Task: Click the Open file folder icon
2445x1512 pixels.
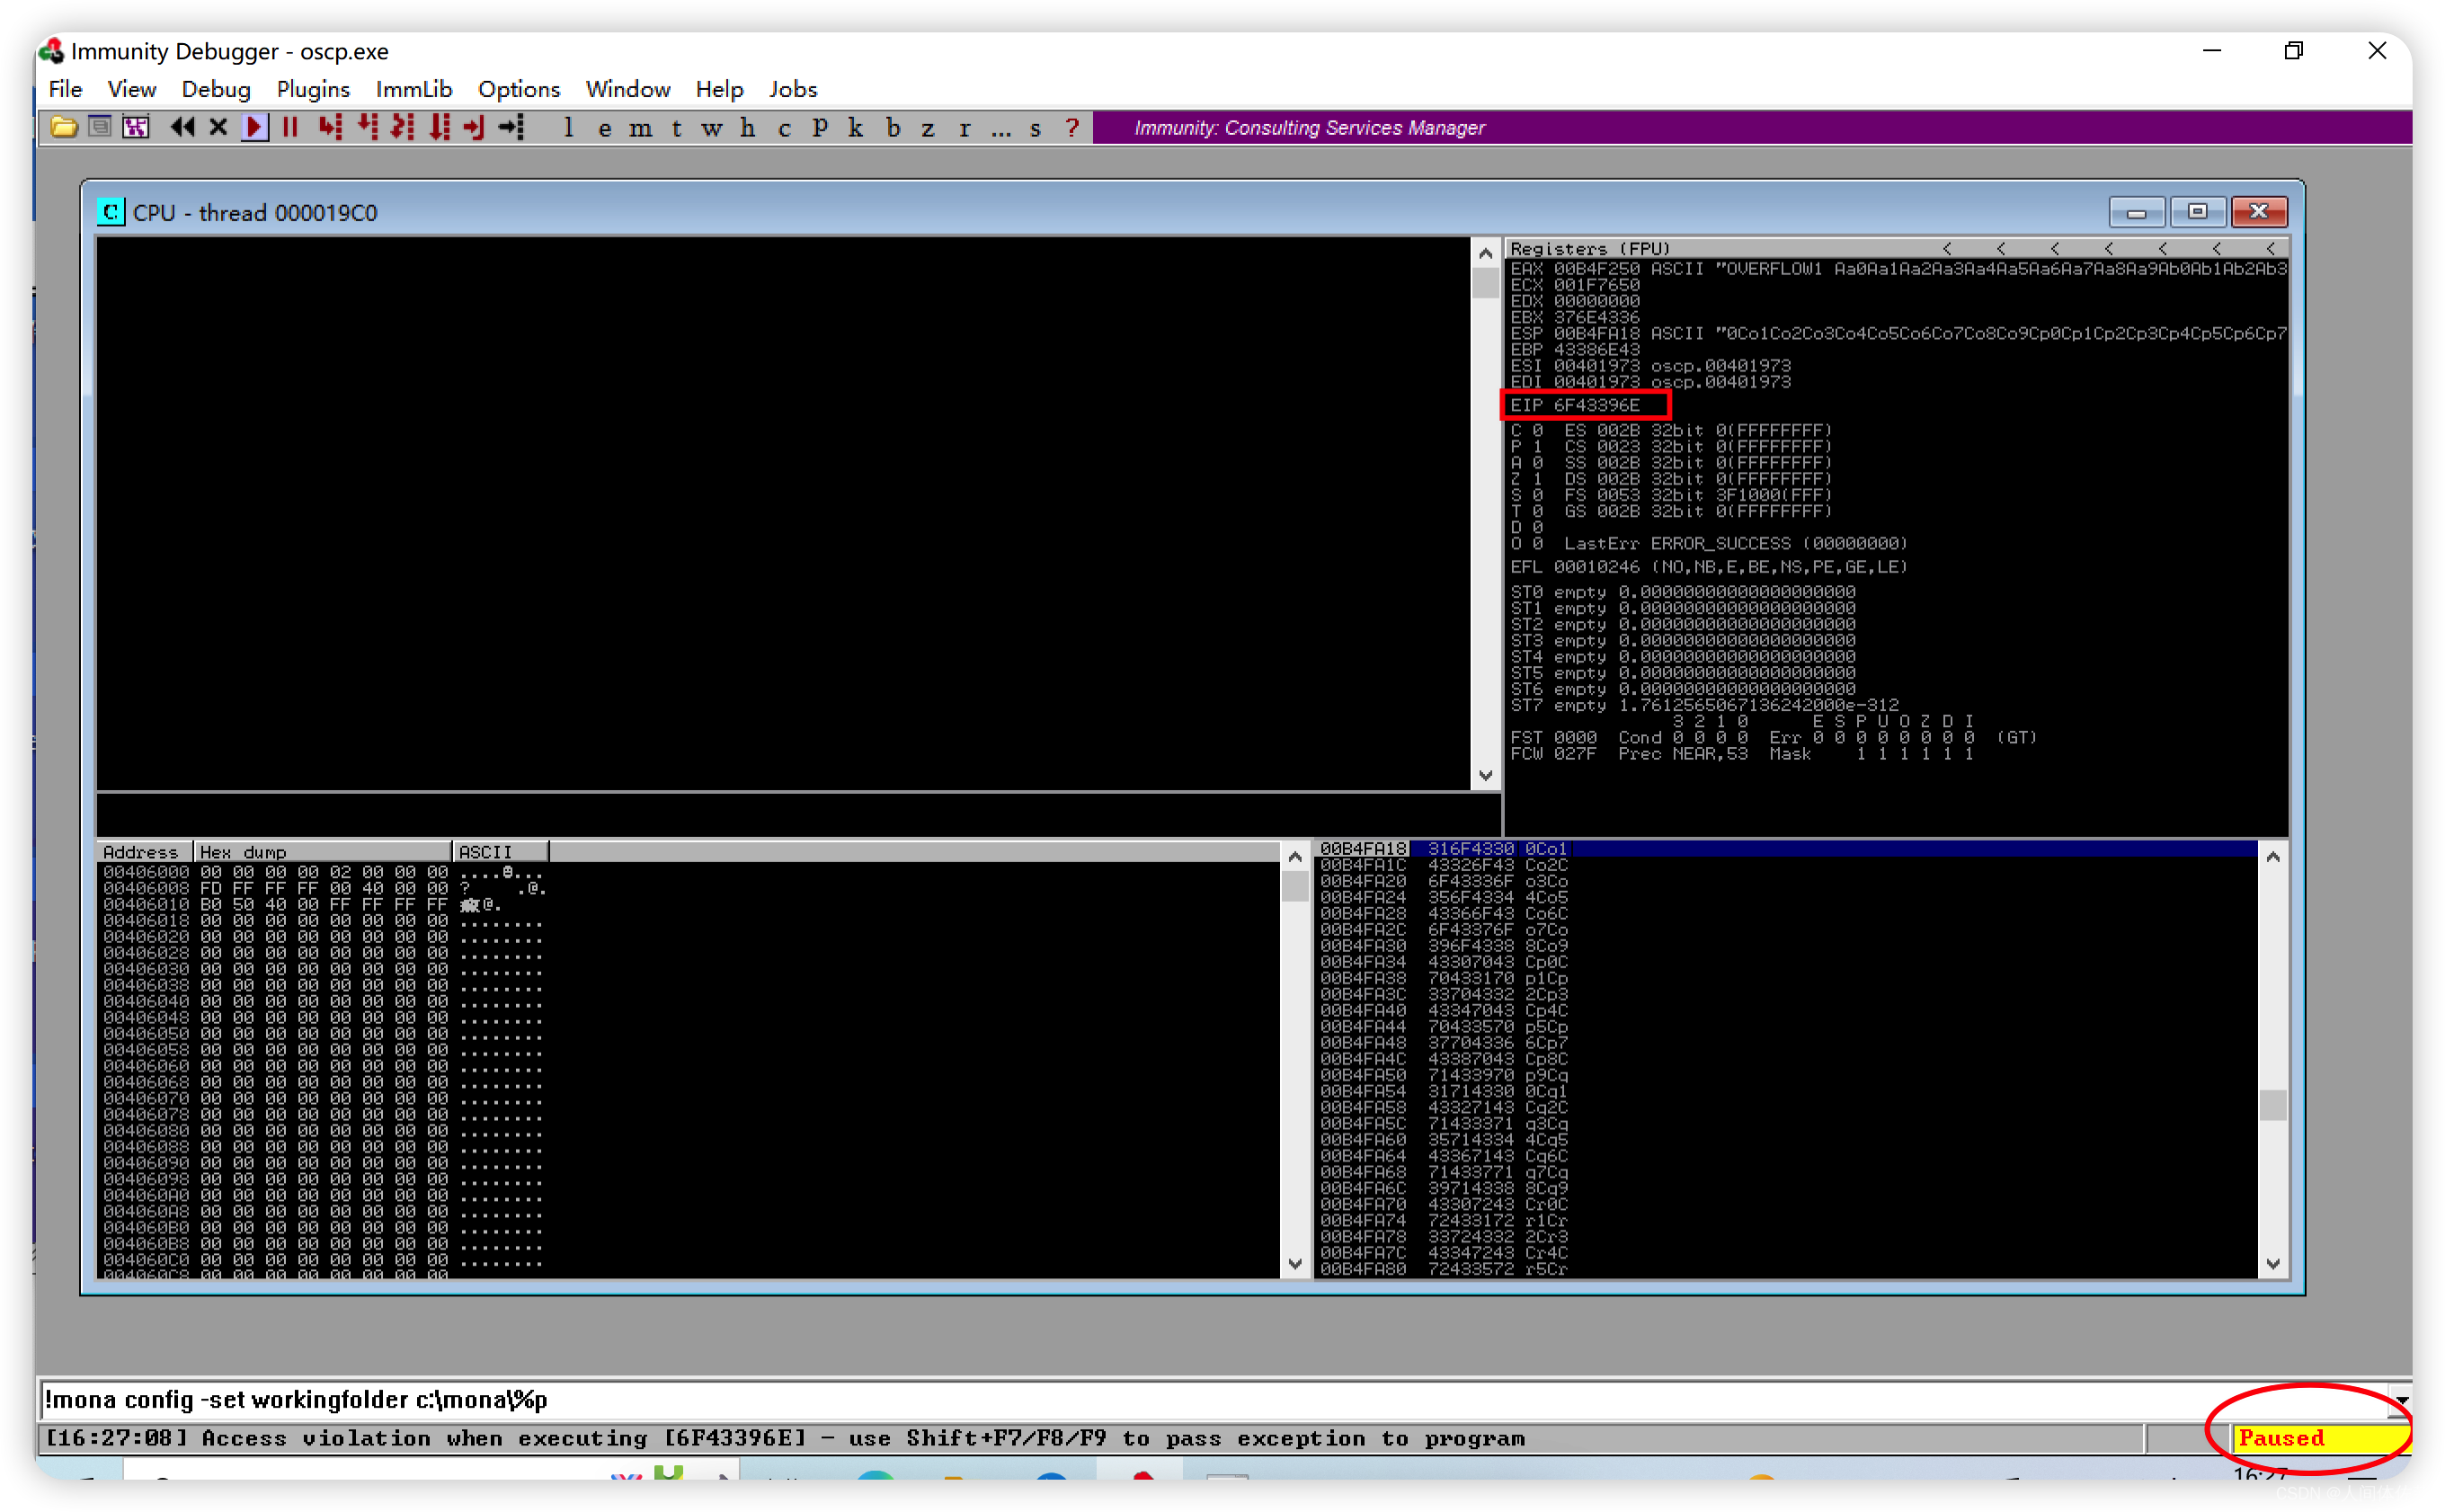Action: point(64,127)
